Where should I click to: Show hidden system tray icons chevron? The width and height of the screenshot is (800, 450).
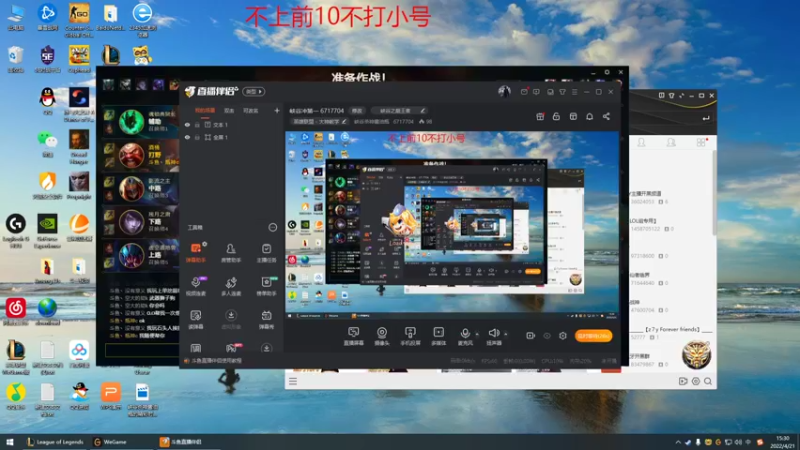pos(678,442)
